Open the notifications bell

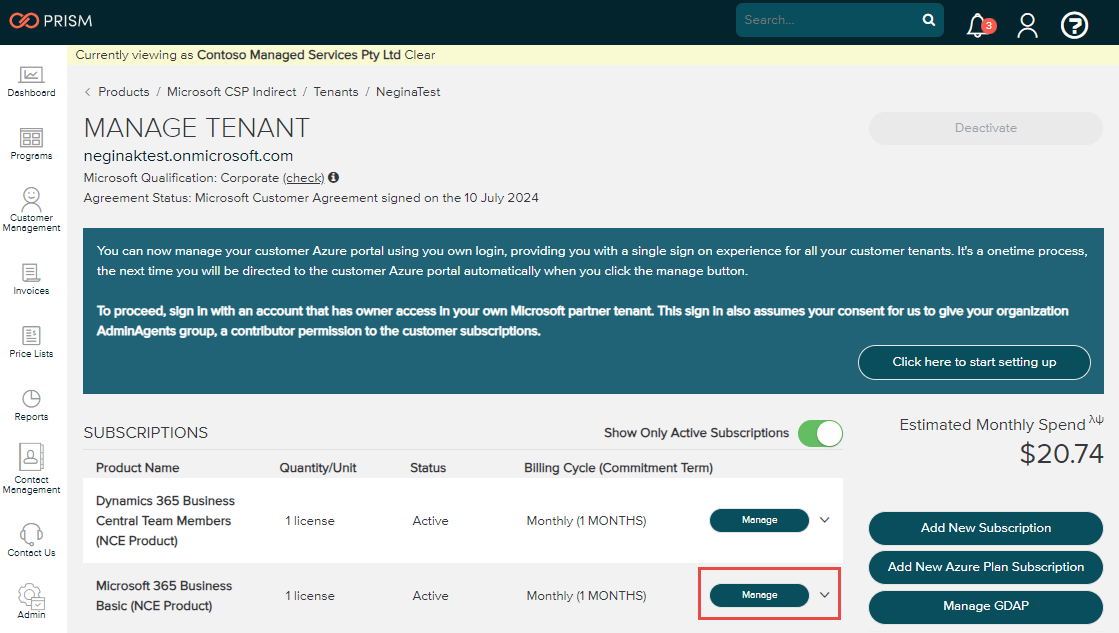(x=980, y=26)
